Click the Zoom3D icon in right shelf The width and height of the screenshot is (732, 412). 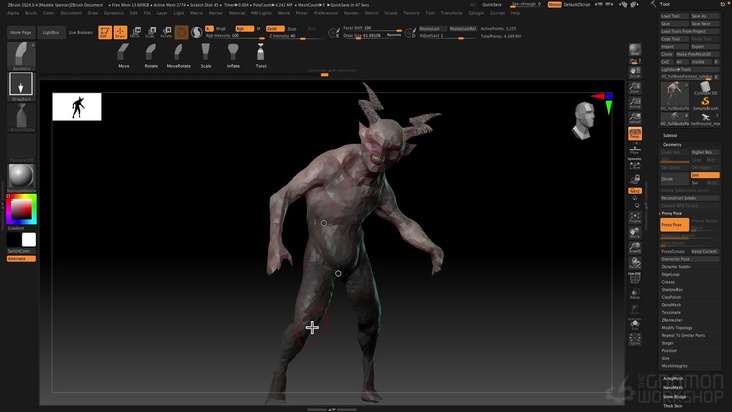pos(635,247)
